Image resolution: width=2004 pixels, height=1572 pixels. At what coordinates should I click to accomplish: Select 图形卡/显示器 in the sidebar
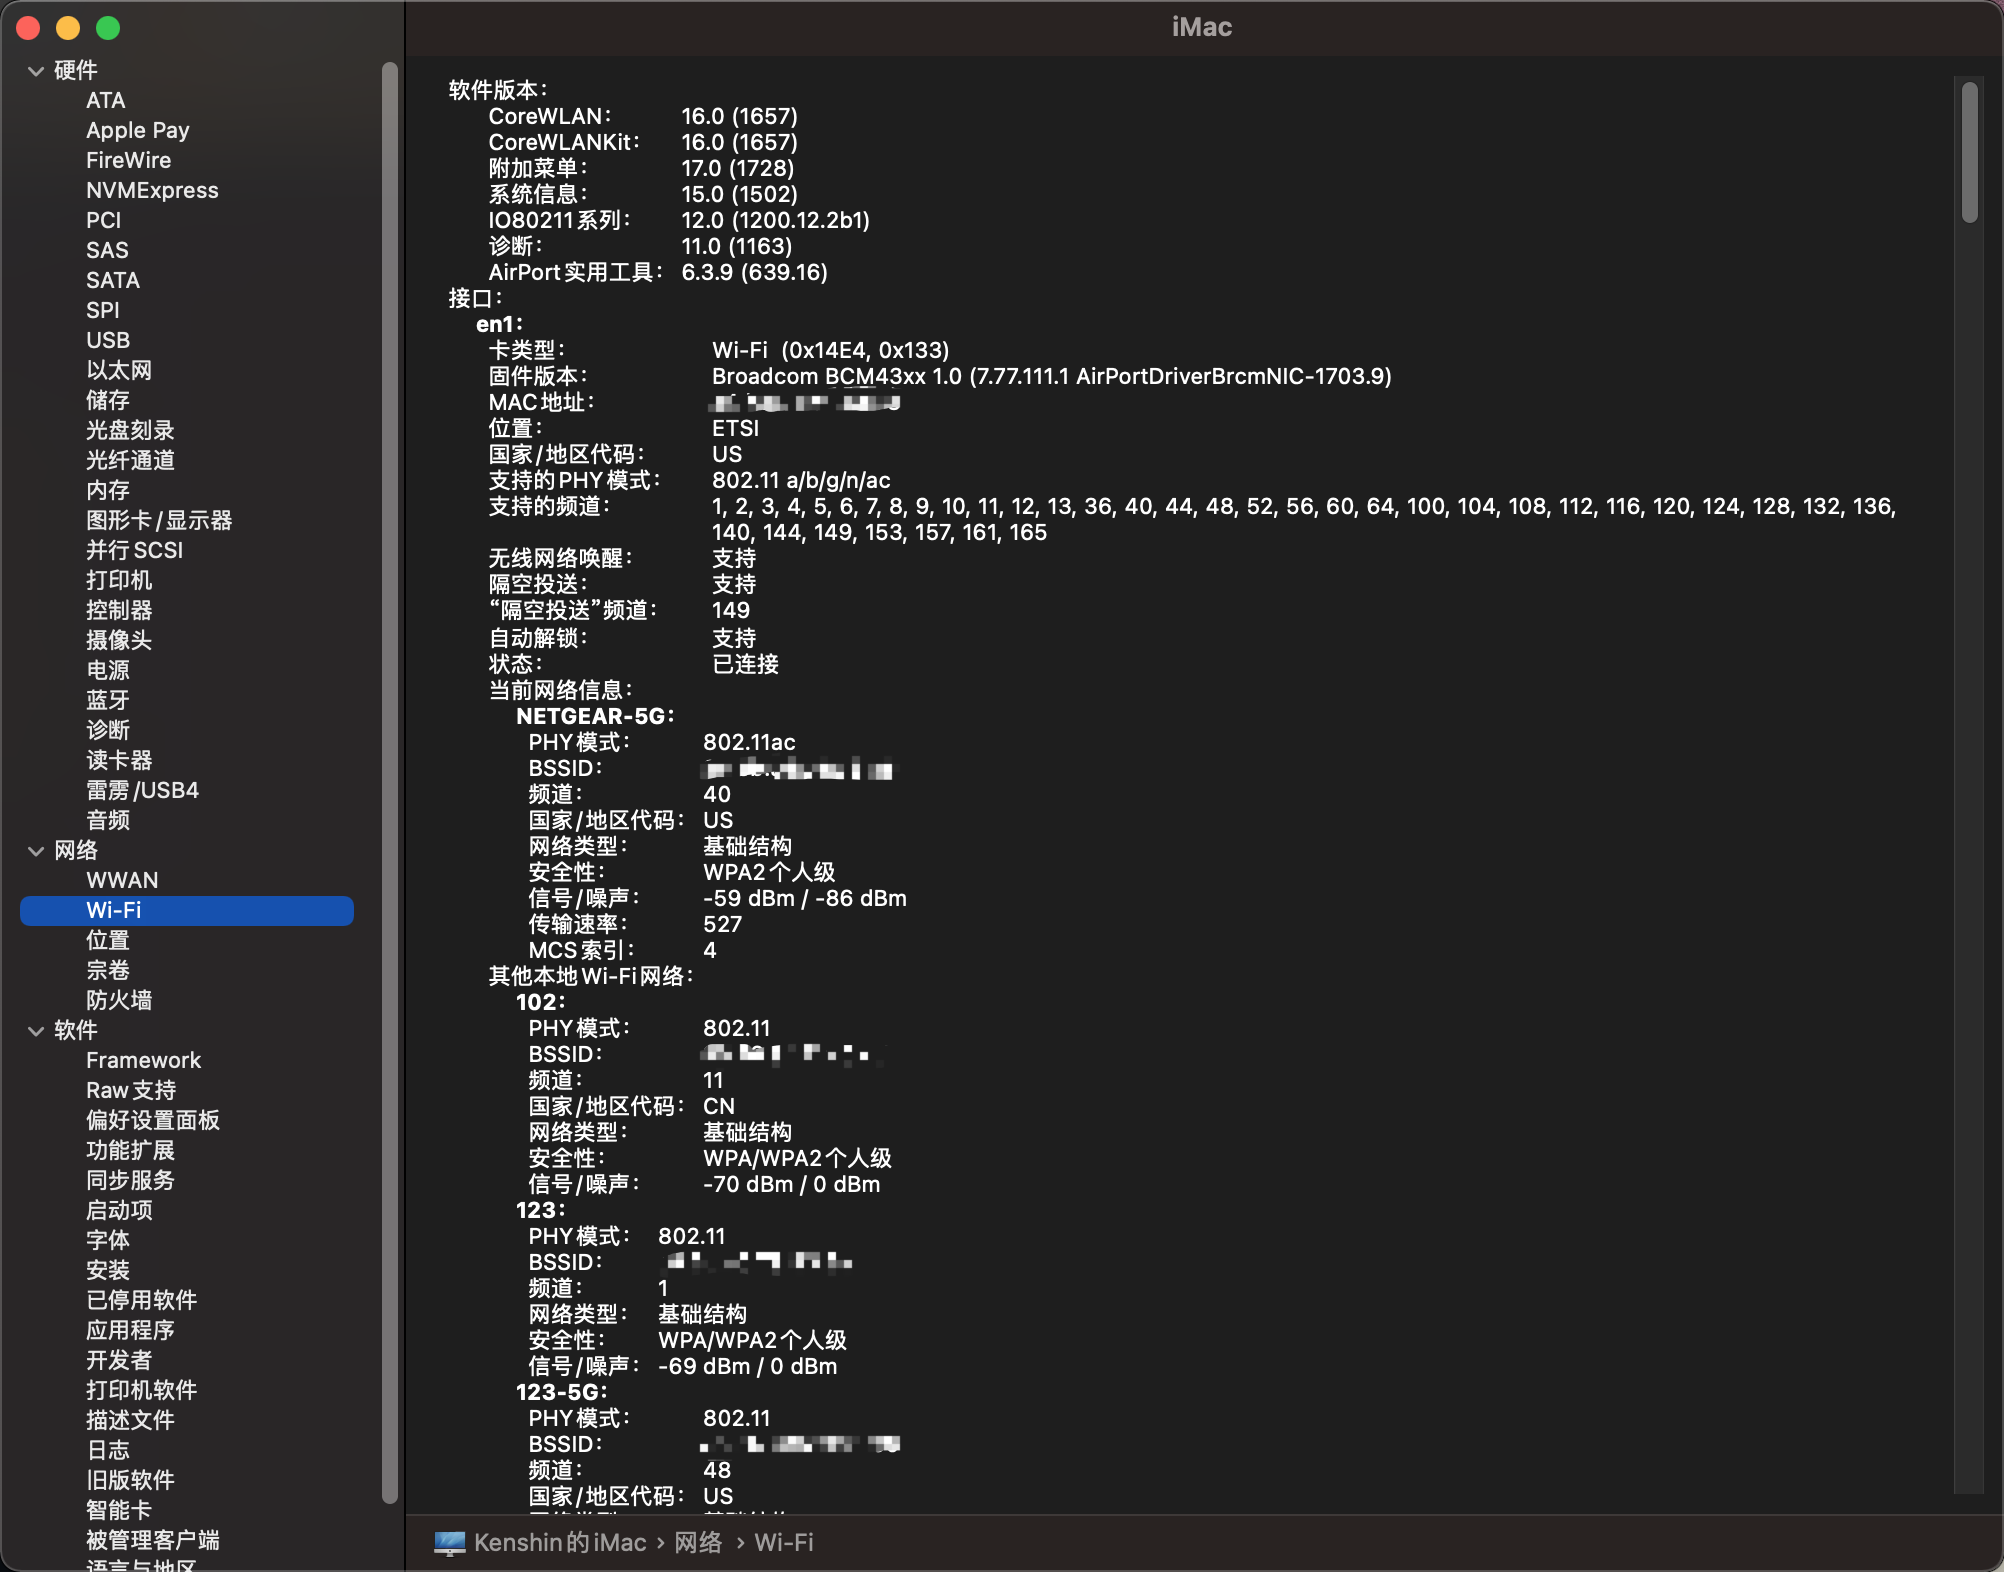pos(159,520)
